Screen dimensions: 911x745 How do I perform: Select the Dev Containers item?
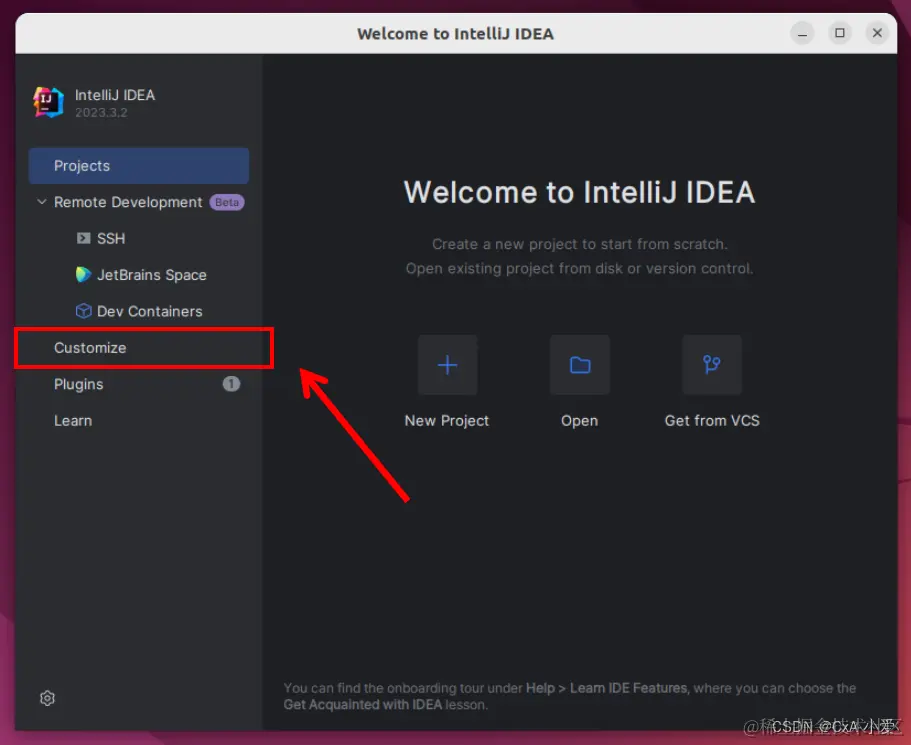tap(139, 311)
